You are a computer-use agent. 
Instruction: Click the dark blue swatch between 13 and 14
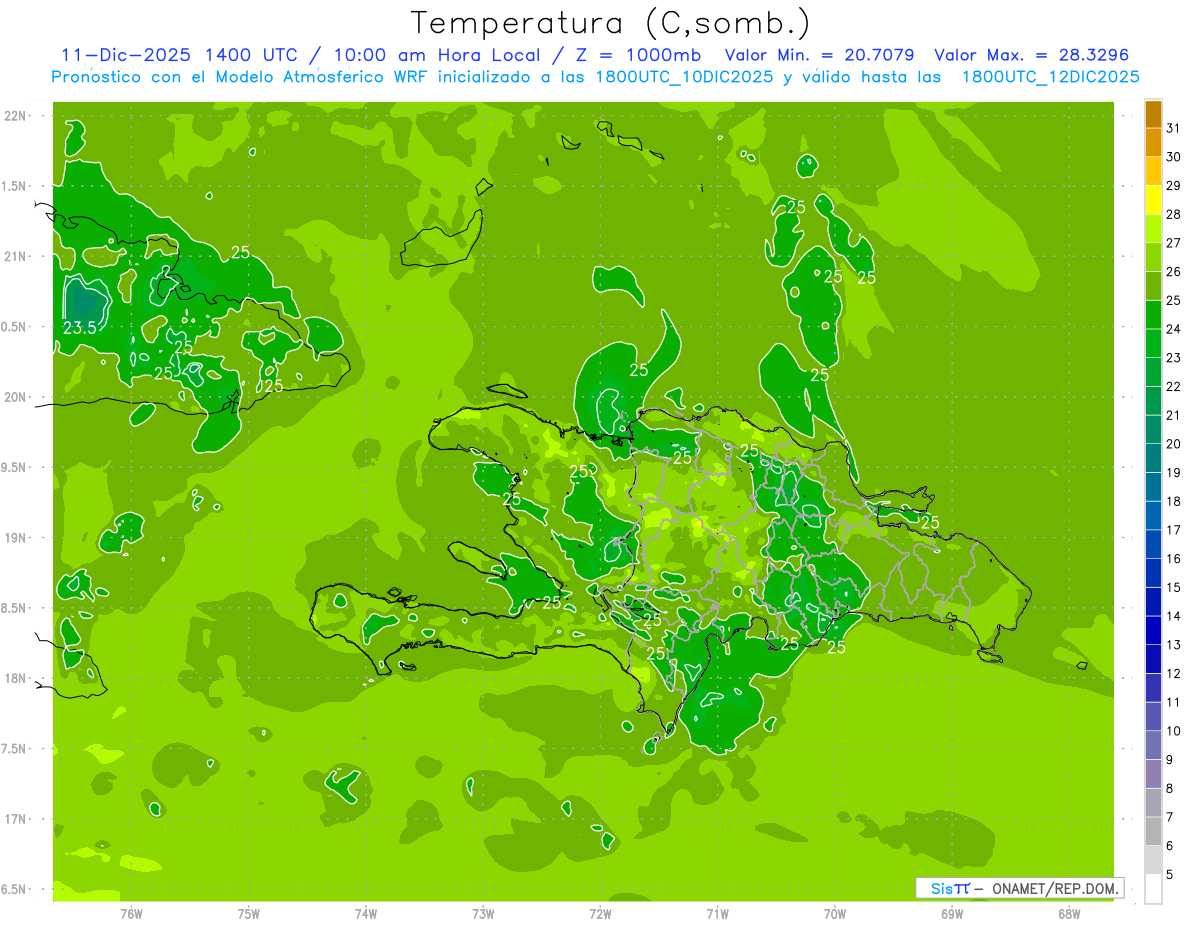click(x=1153, y=631)
